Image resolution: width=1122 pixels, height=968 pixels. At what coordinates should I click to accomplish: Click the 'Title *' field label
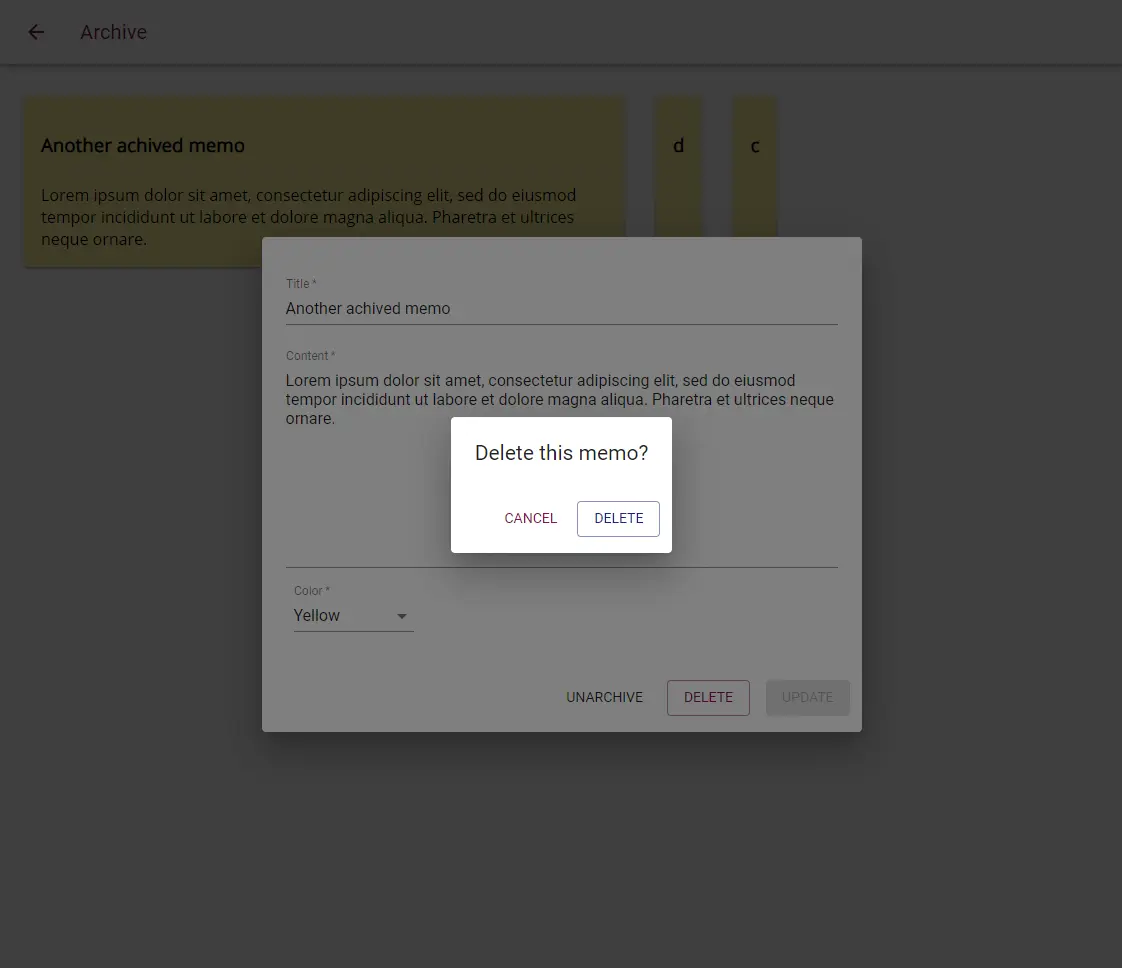click(x=301, y=284)
